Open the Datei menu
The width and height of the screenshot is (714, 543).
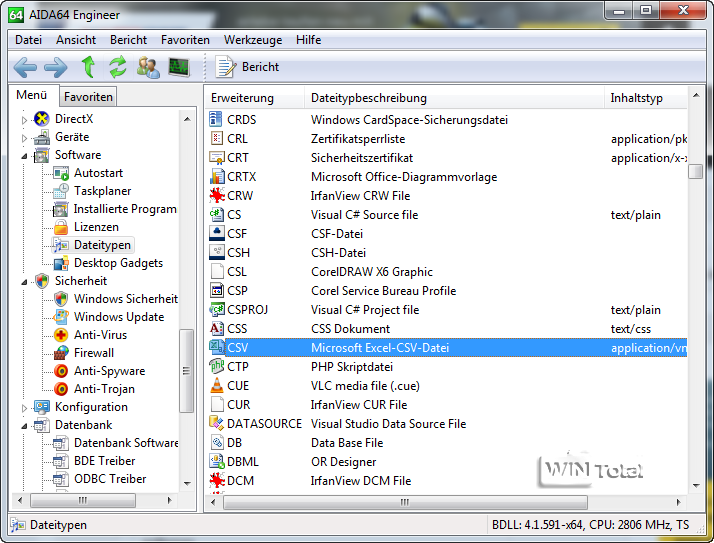[x=28, y=40]
